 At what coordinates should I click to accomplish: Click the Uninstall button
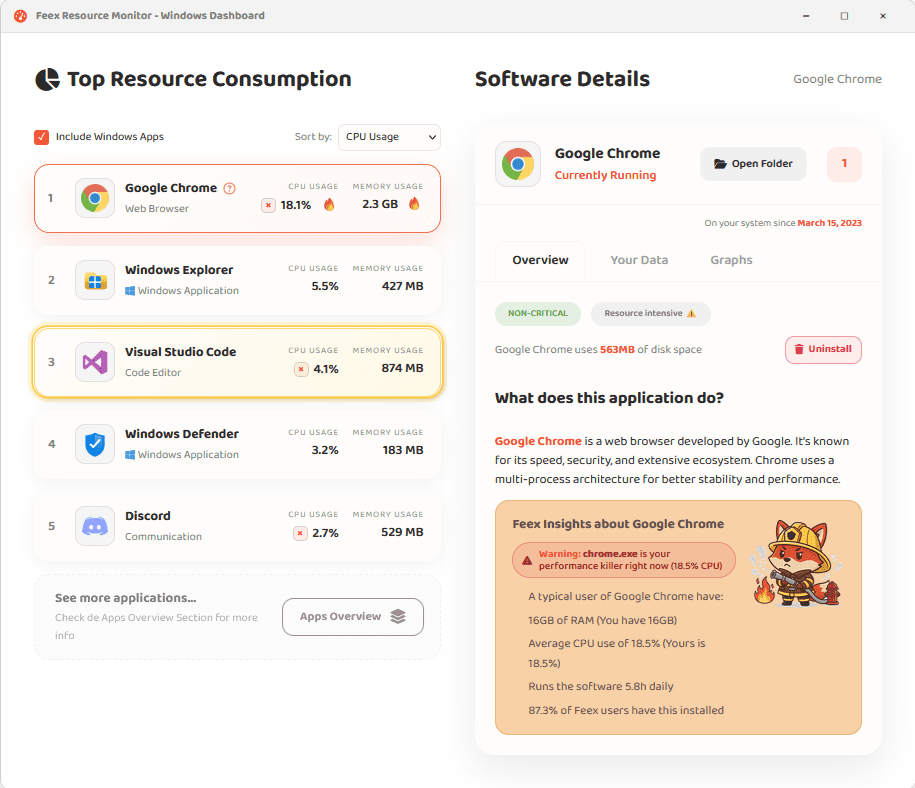[x=822, y=350]
